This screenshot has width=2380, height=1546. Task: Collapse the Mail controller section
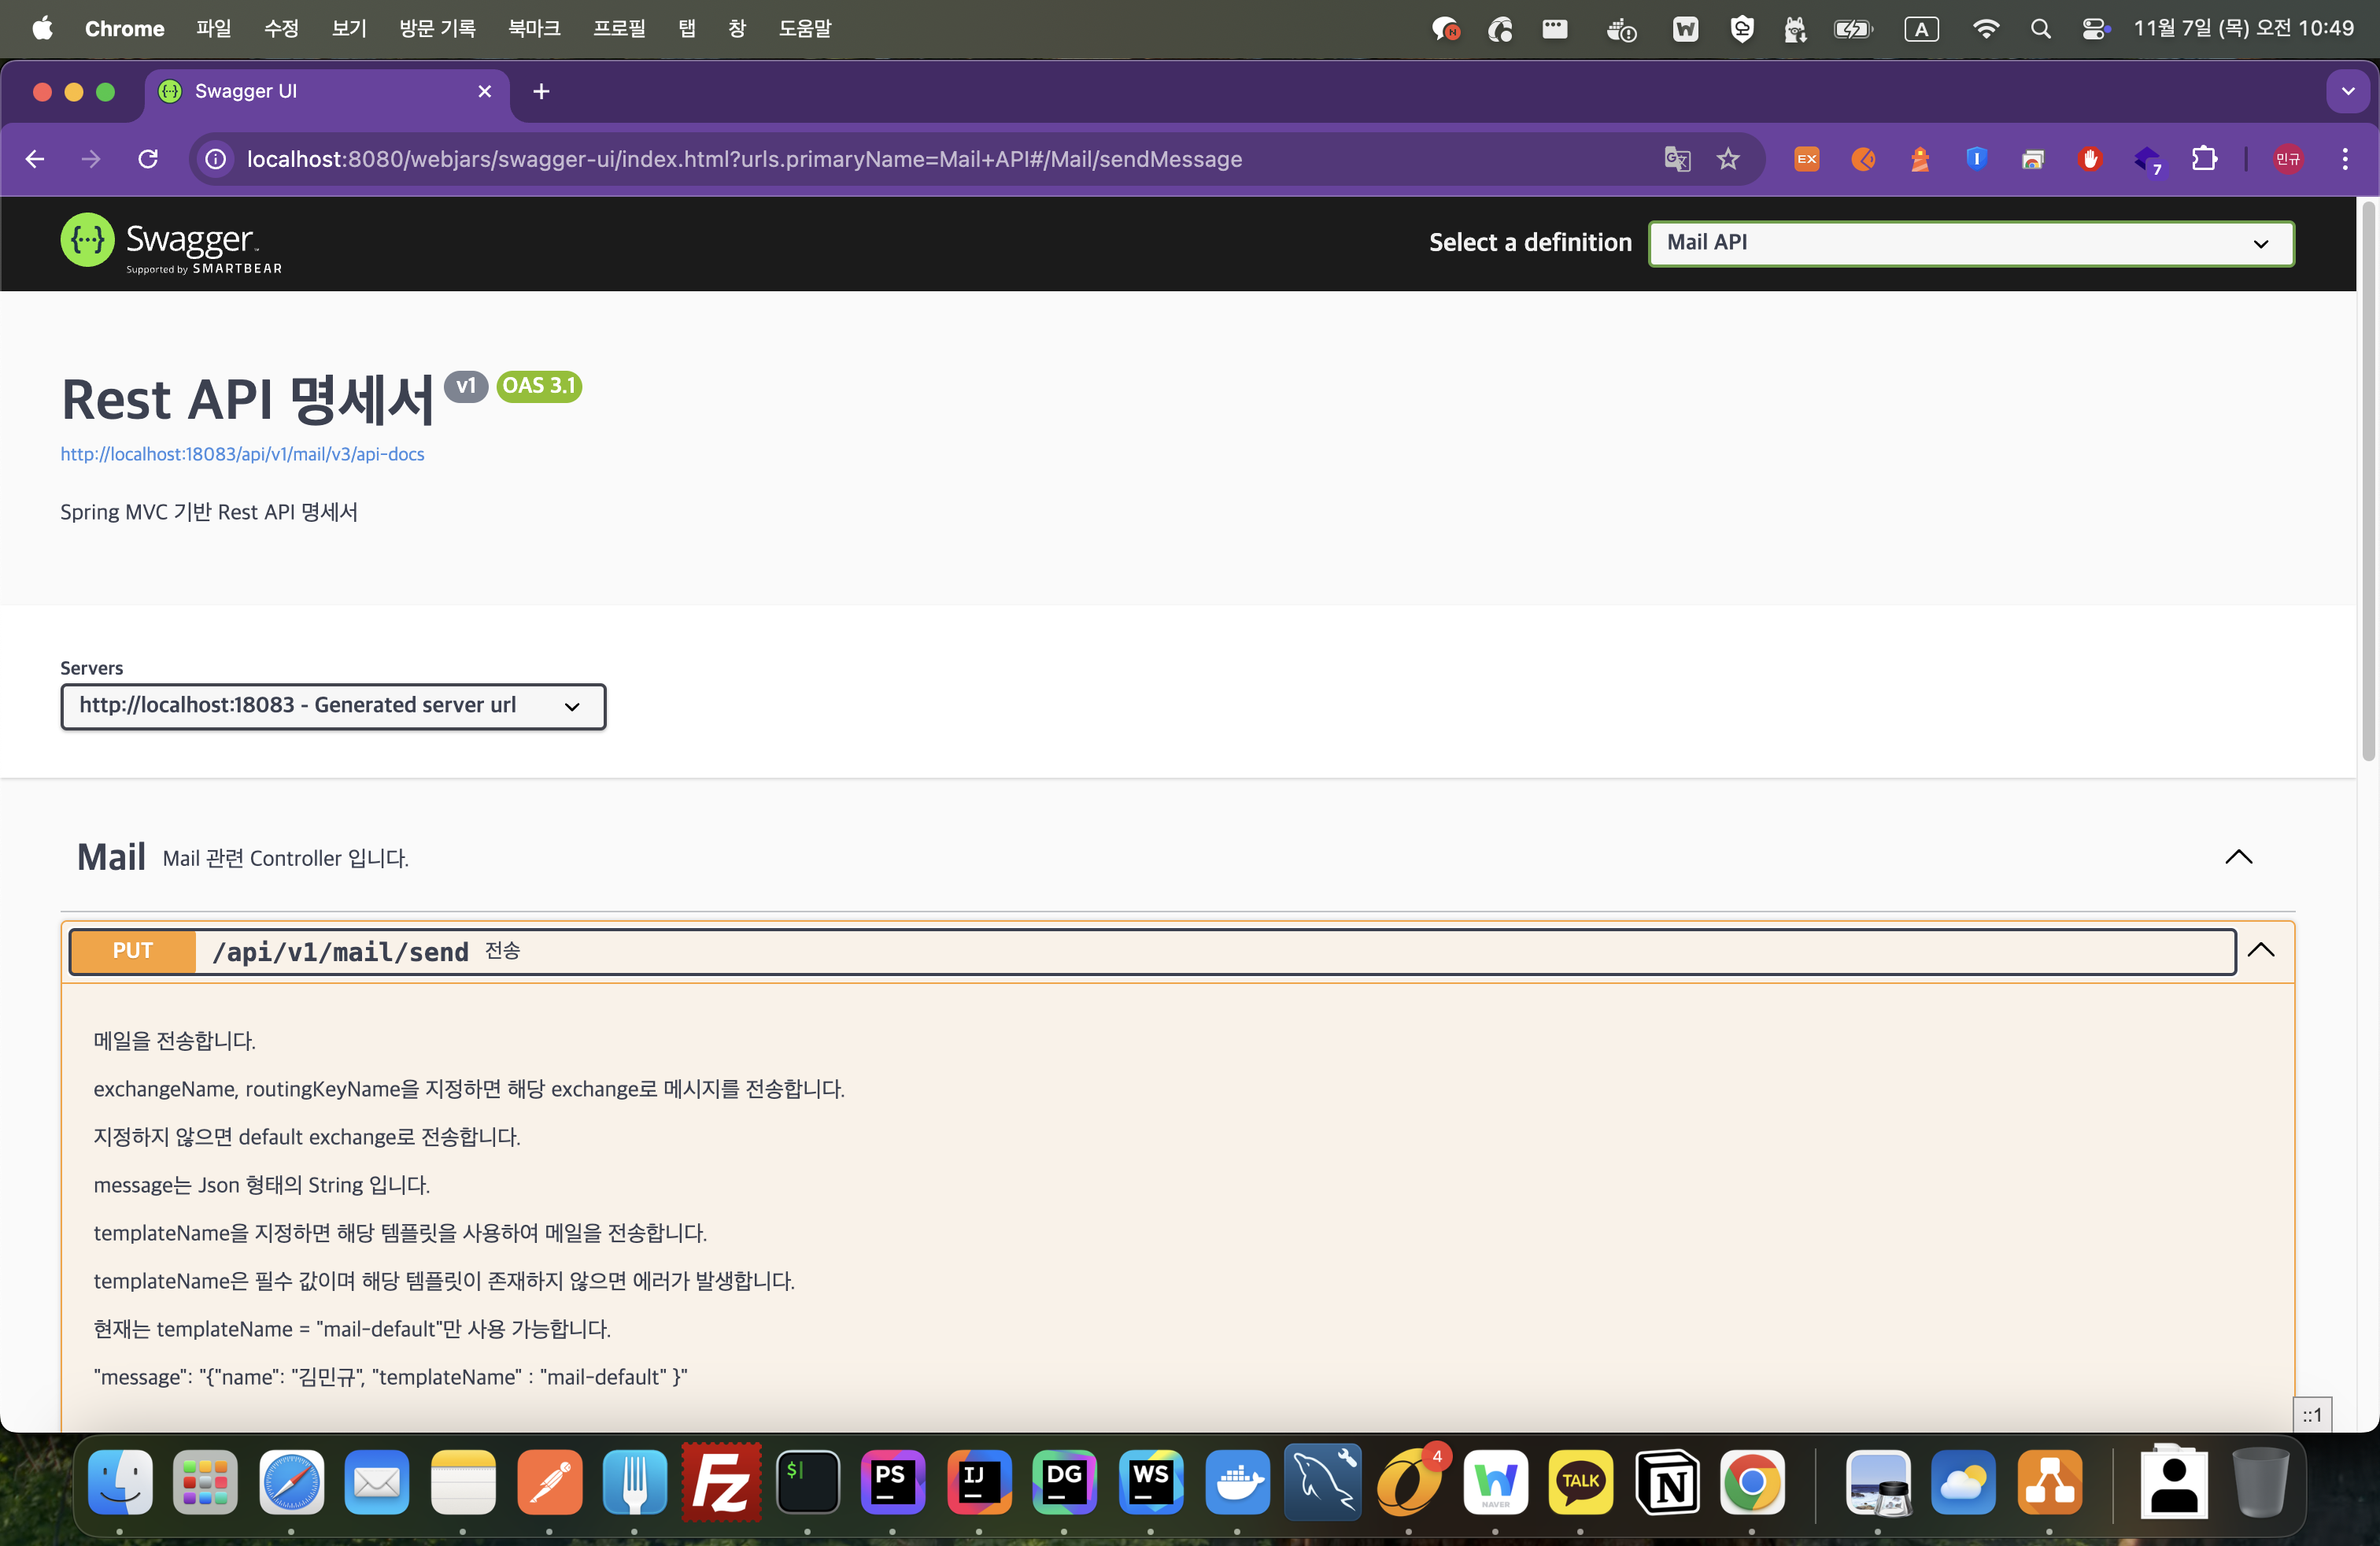tap(2238, 857)
